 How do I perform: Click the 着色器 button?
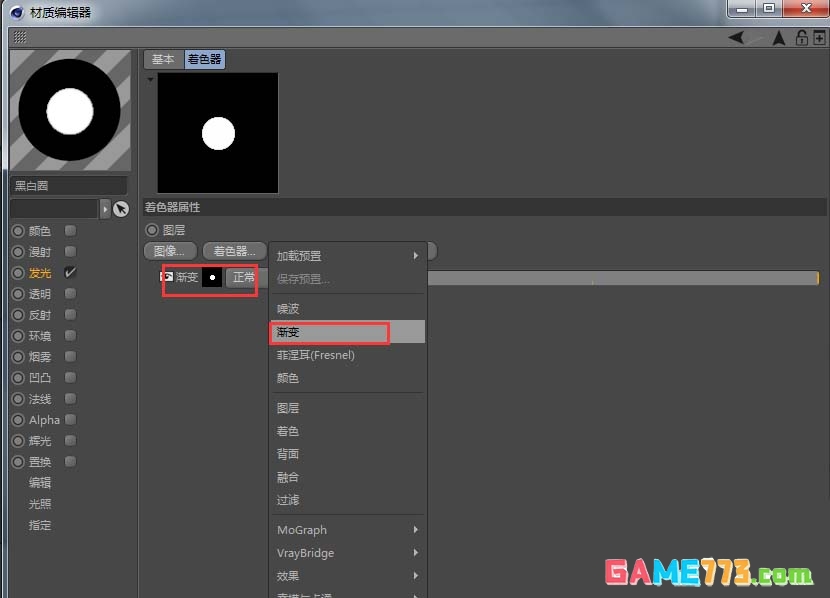[x=233, y=250]
